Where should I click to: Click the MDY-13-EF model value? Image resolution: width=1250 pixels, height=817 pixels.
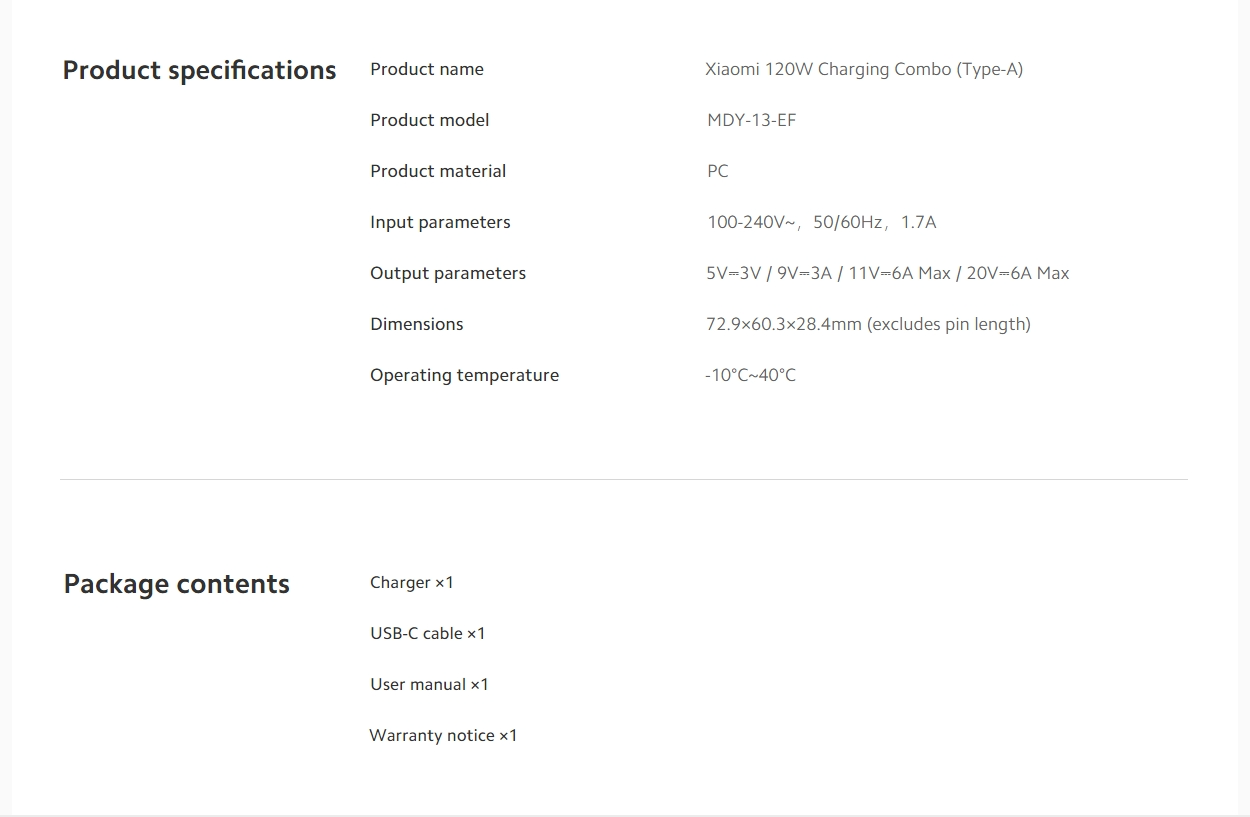(x=752, y=120)
